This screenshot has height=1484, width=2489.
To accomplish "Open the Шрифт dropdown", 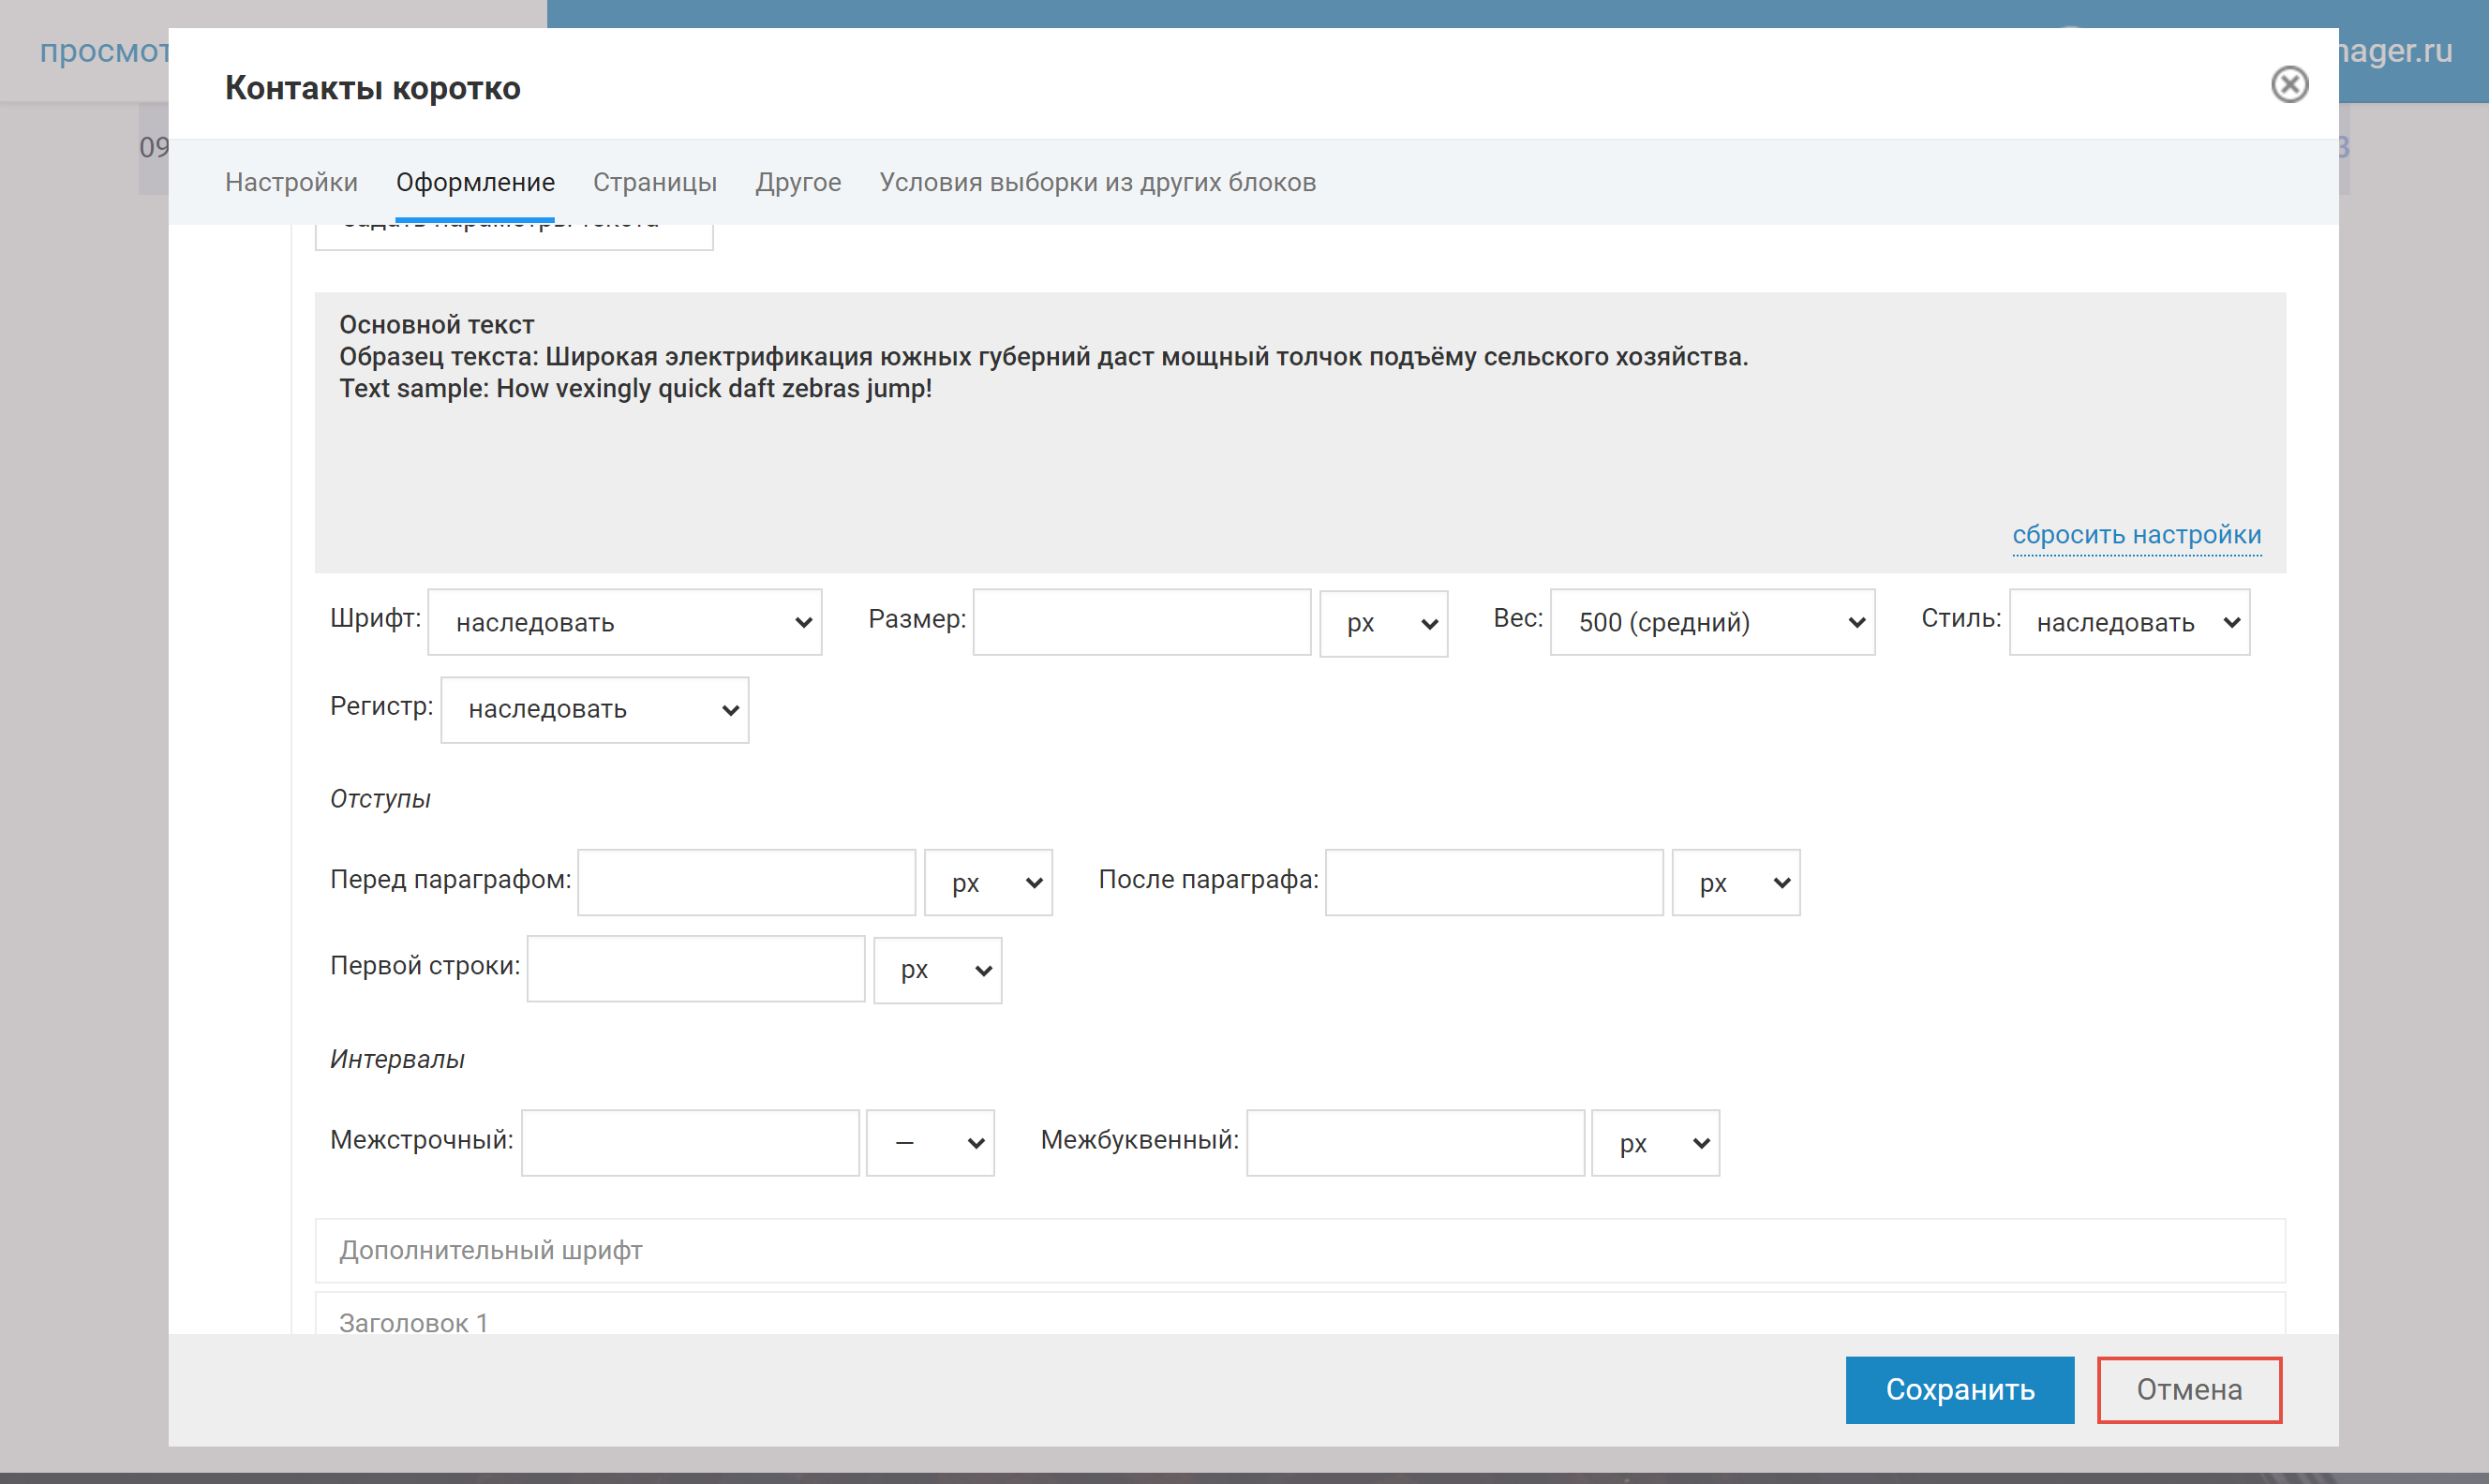I will (624, 622).
